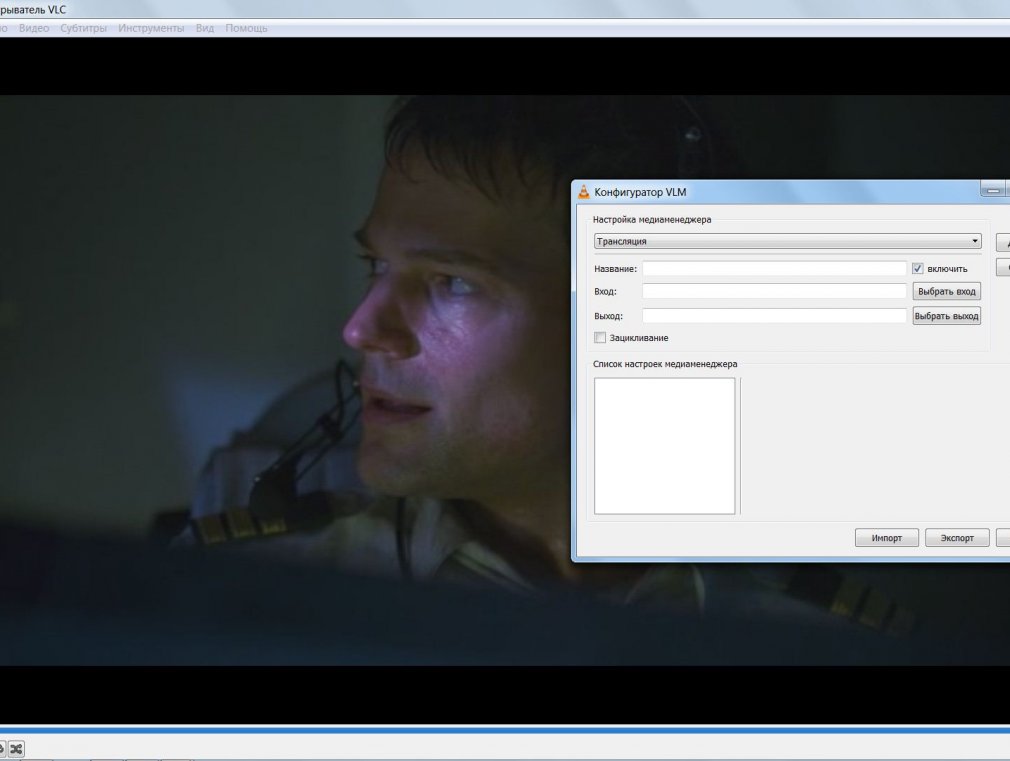This screenshot has height=761, width=1010.
Task: Click the "Список настроек медиаменеджера" label
Action: click(665, 364)
